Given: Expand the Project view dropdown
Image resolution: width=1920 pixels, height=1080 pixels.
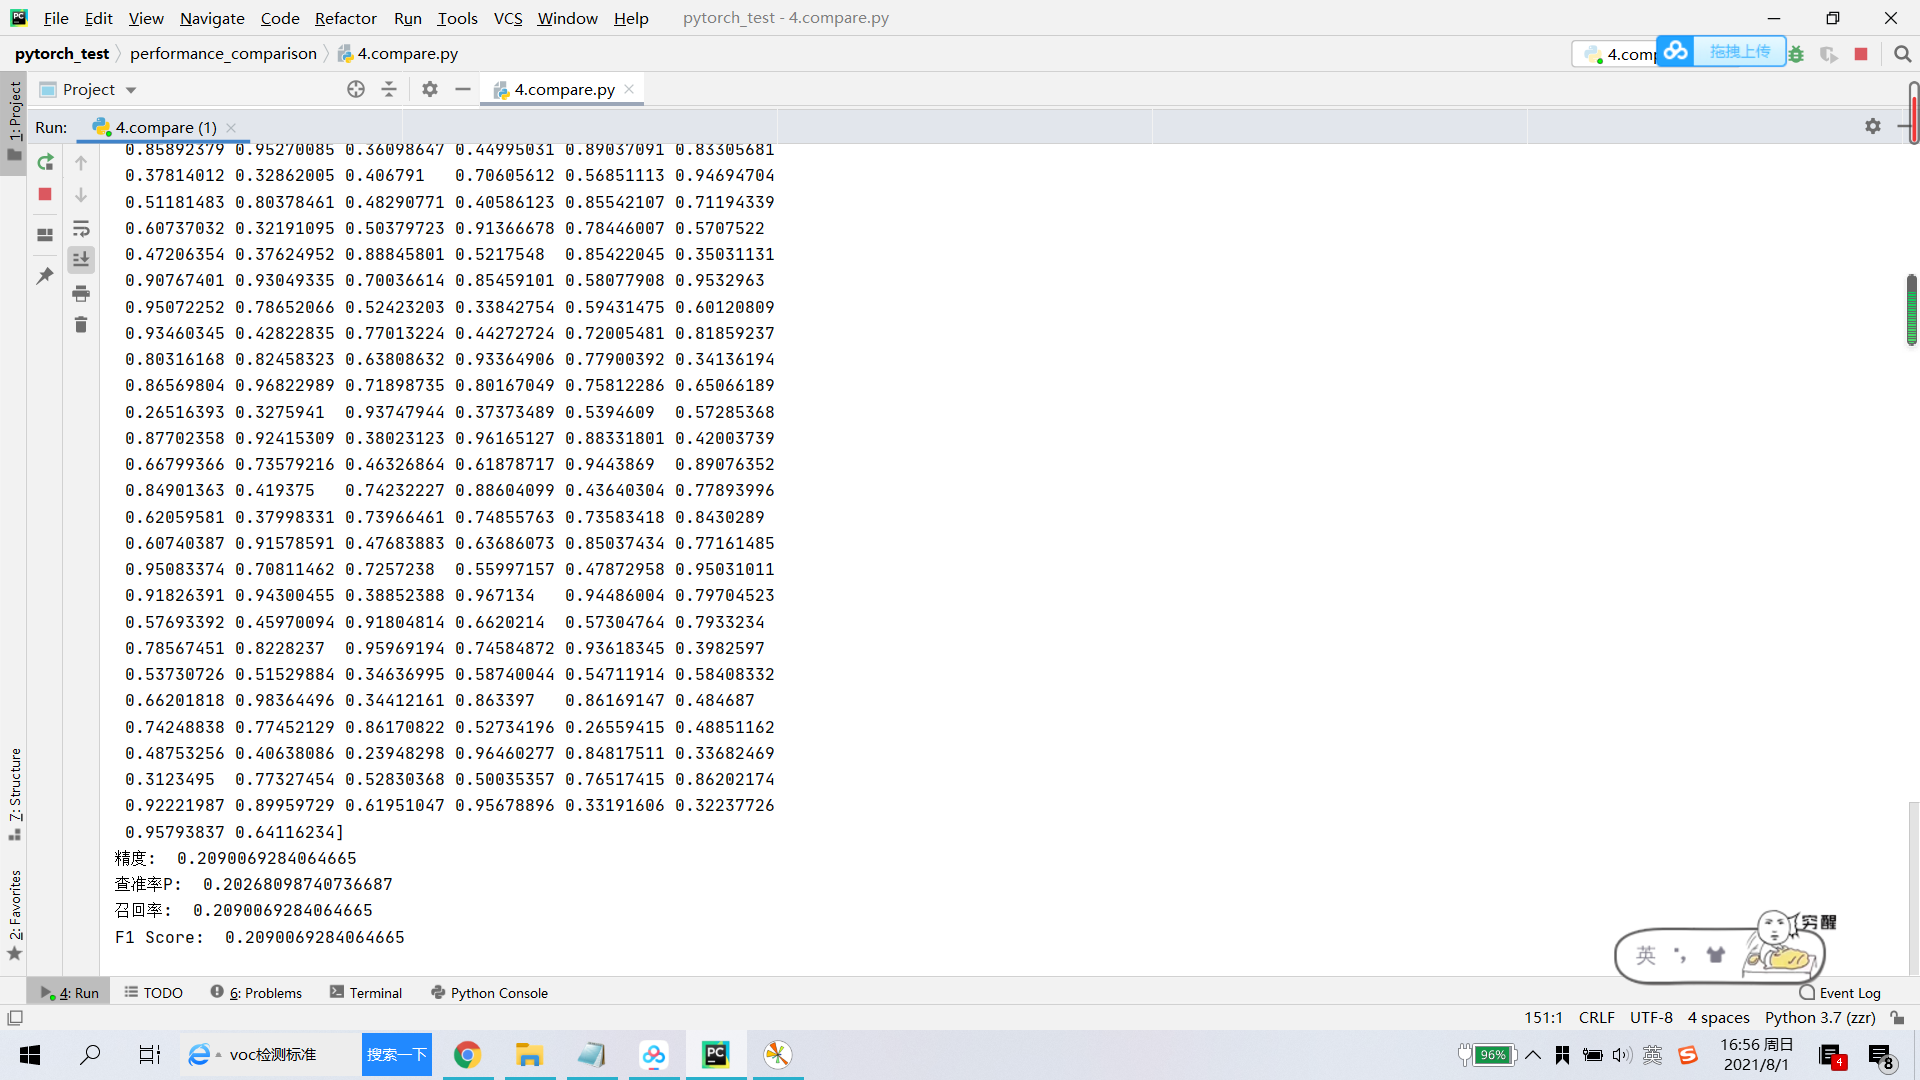Looking at the screenshot, I should click(131, 90).
